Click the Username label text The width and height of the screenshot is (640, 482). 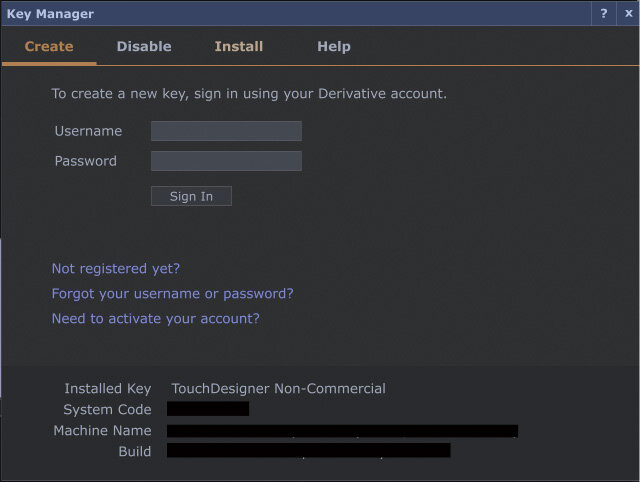click(88, 131)
